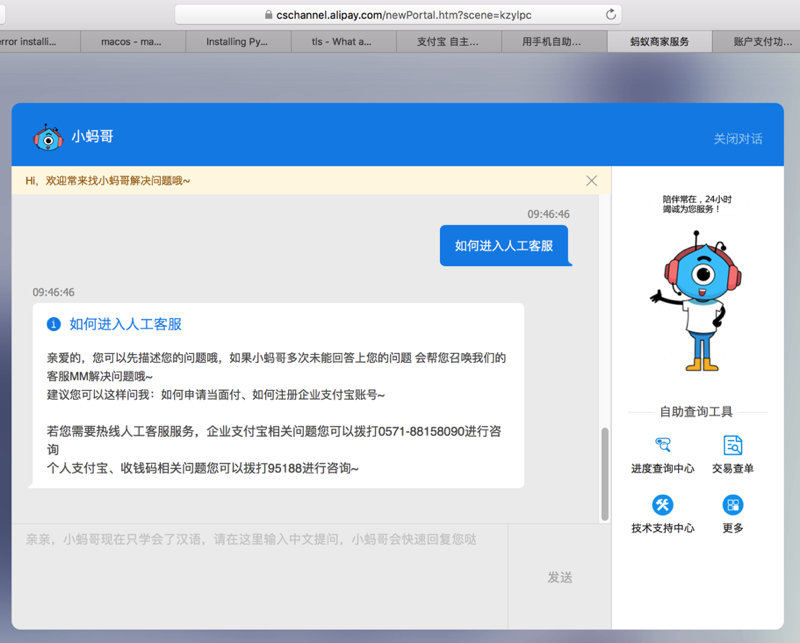Click 关闭对话 to close the chat
Image resolution: width=800 pixels, height=643 pixels.
click(x=737, y=139)
